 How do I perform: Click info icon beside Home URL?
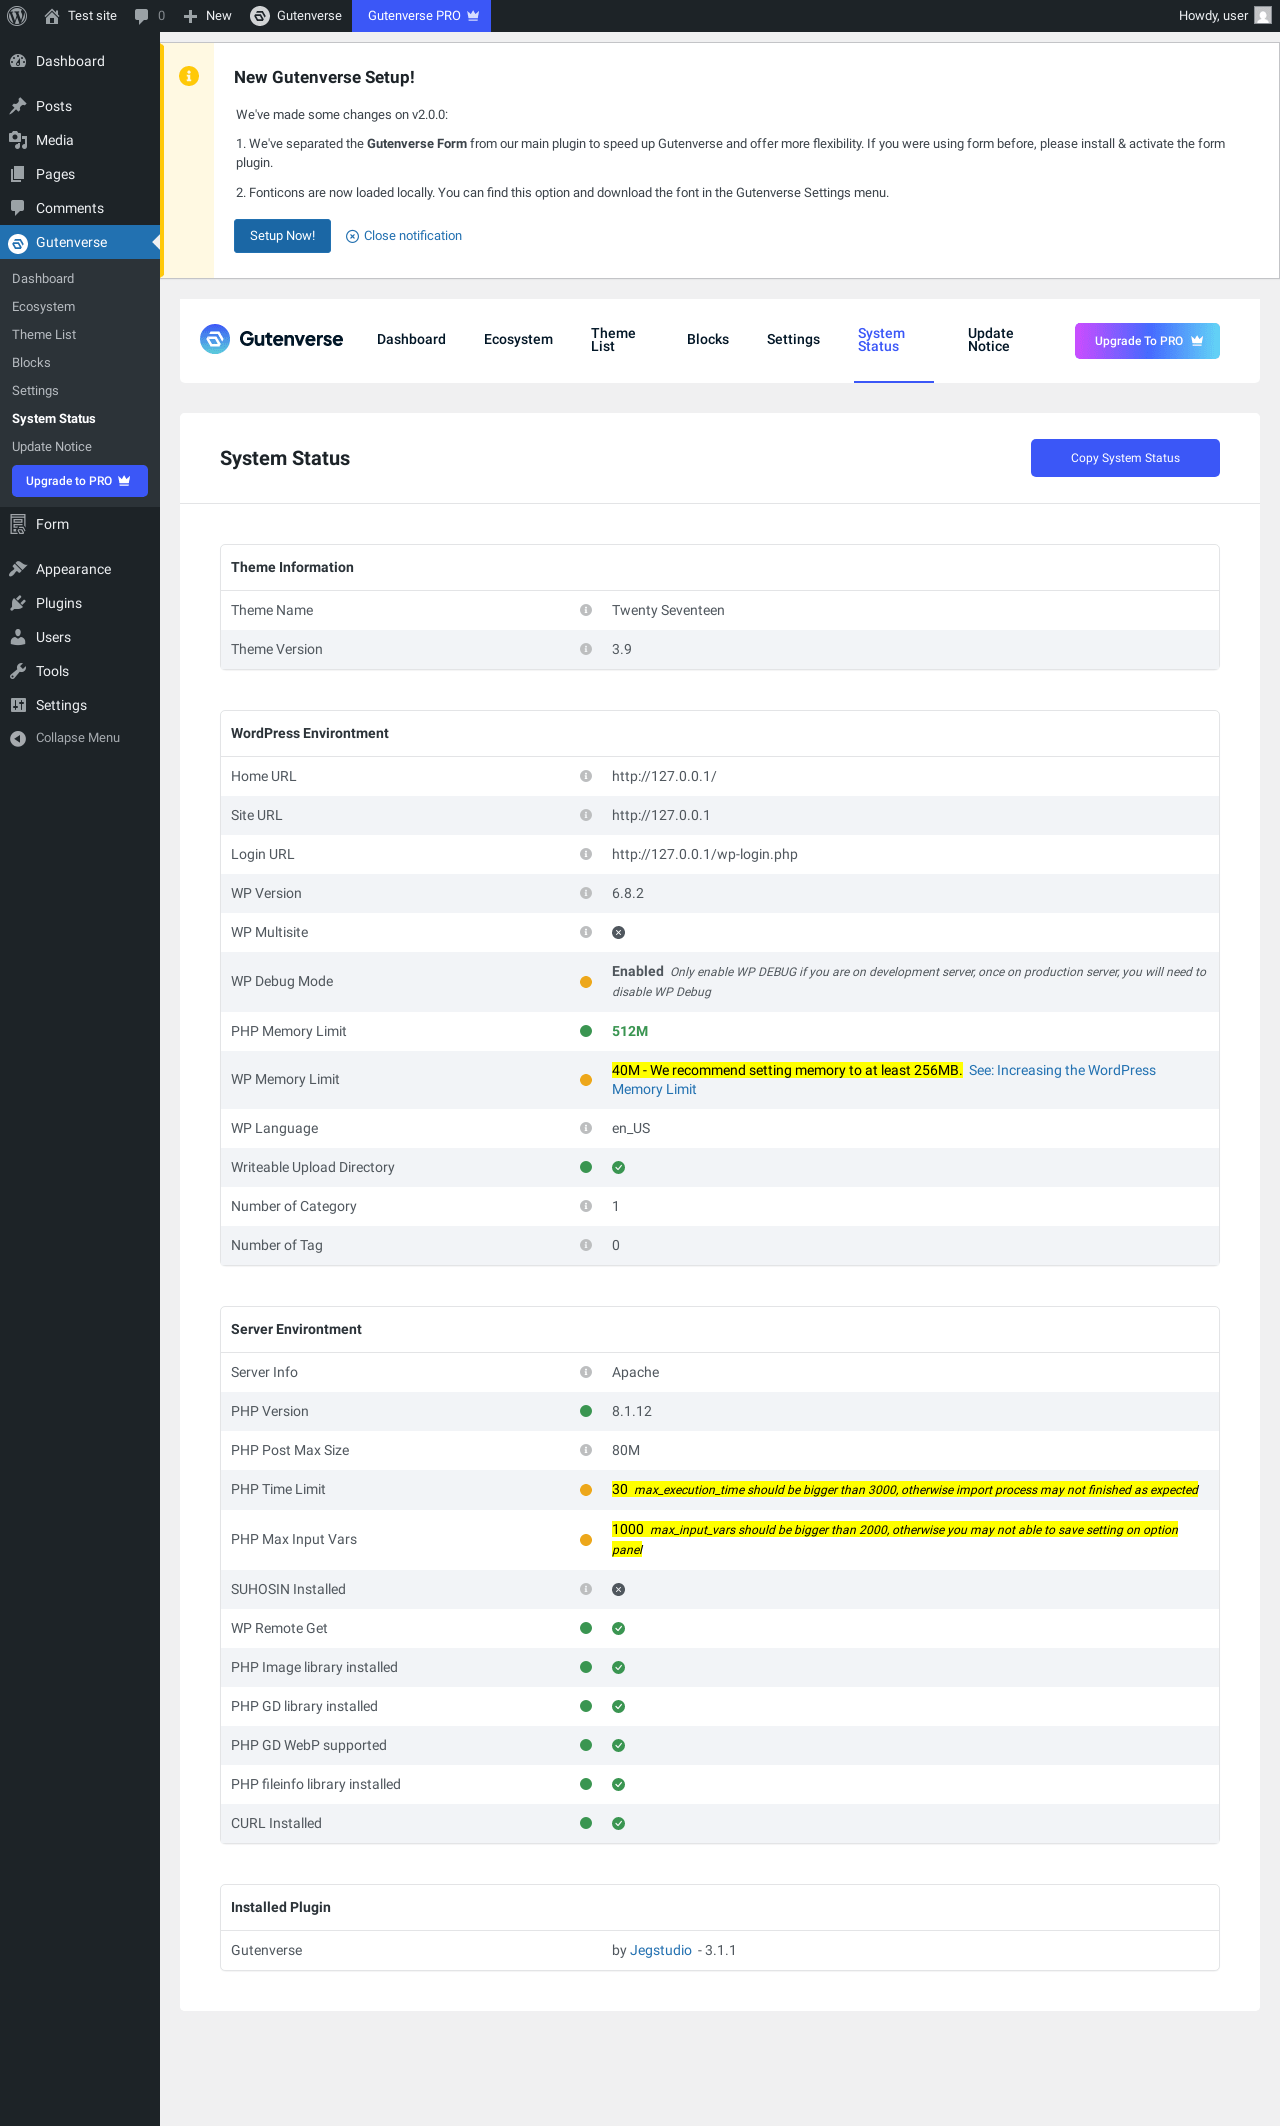click(586, 776)
